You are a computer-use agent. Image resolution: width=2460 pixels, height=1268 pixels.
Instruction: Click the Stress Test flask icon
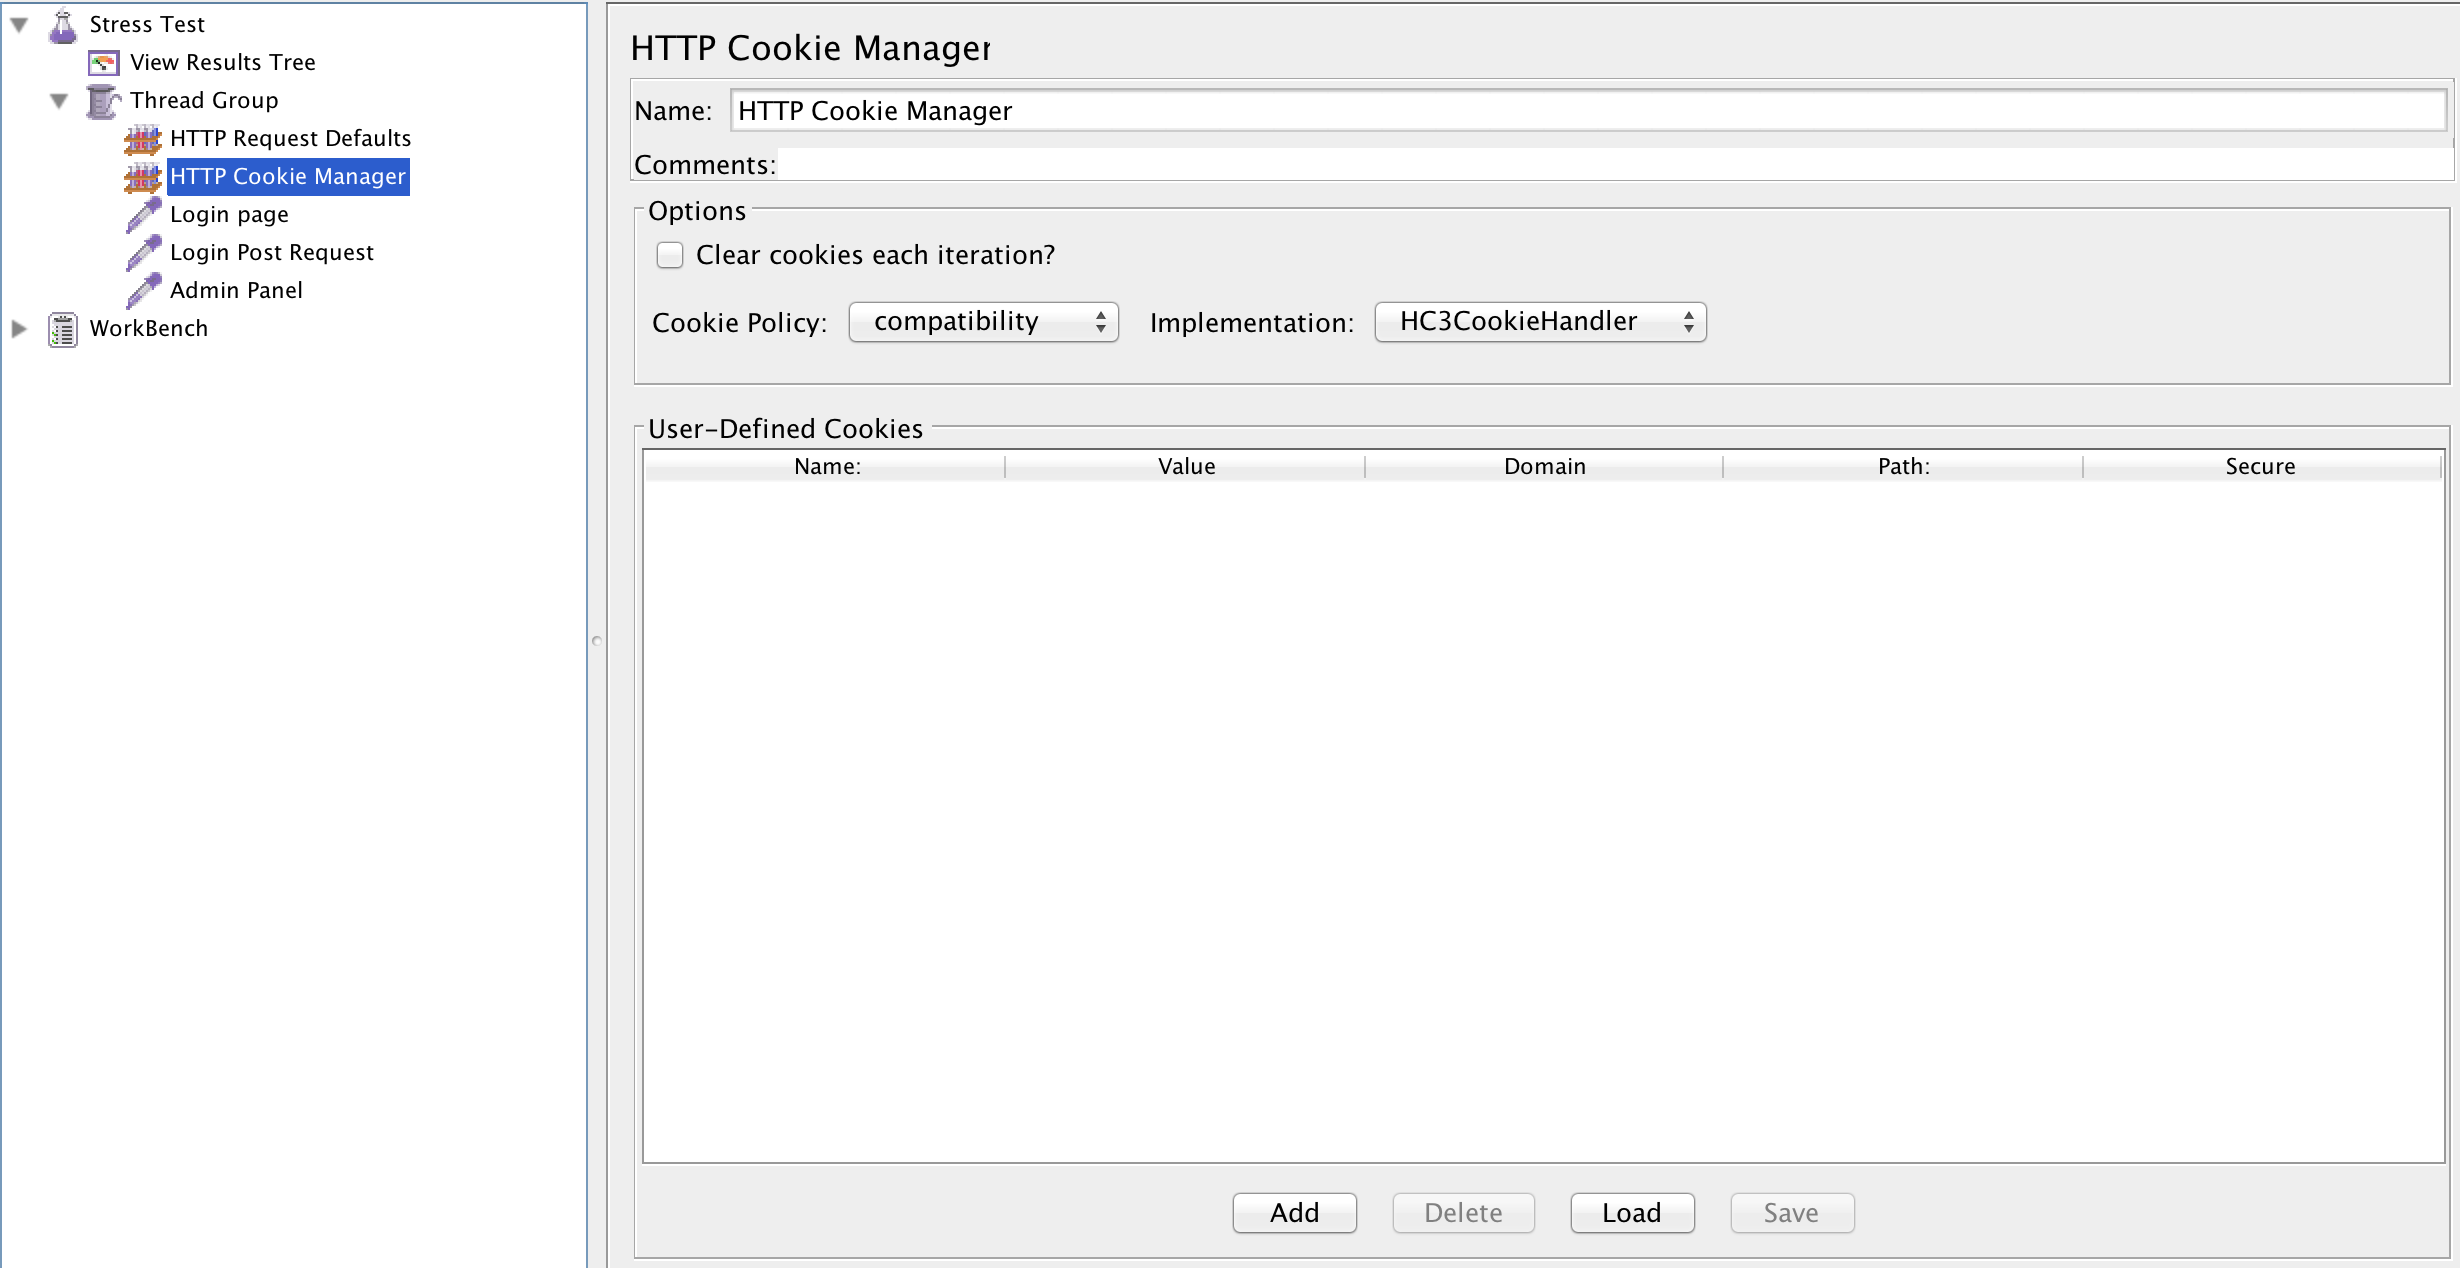[x=63, y=25]
